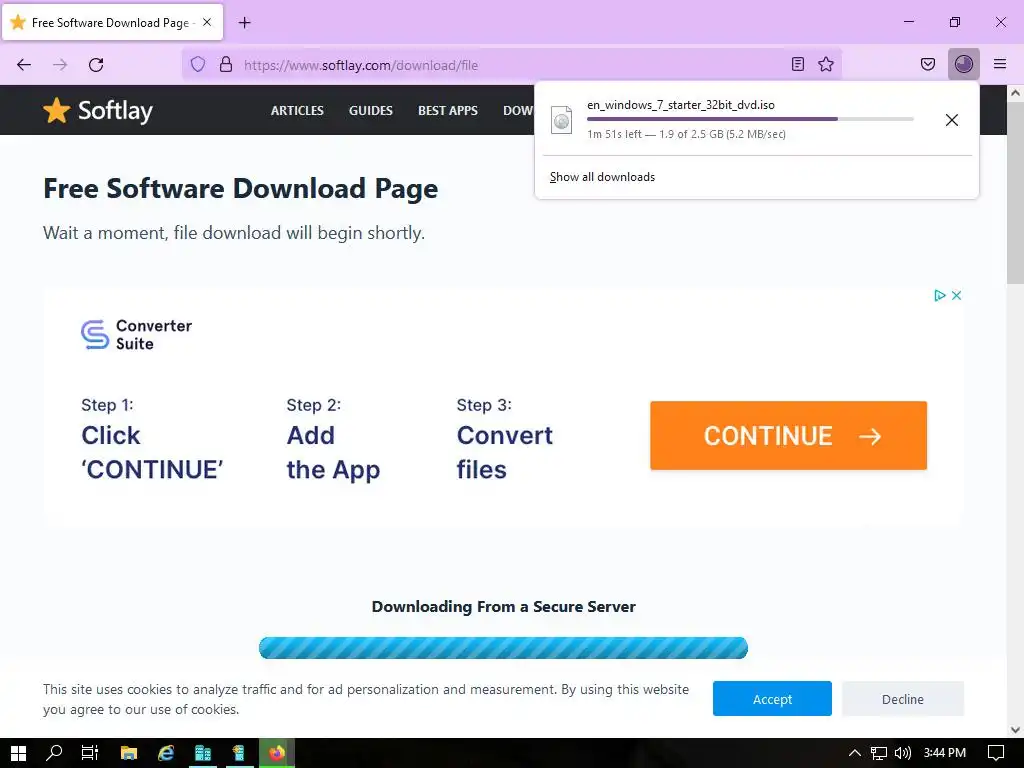Click the site security padlock icon
The width and height of the screenshot is (1024, 768).
tap(226, 65)
